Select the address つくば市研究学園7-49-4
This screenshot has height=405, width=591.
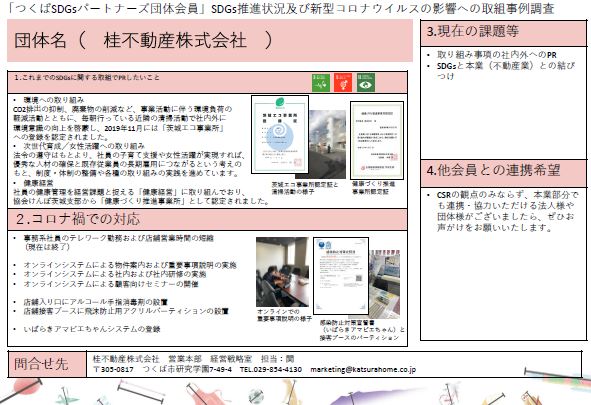click(187, 370)
